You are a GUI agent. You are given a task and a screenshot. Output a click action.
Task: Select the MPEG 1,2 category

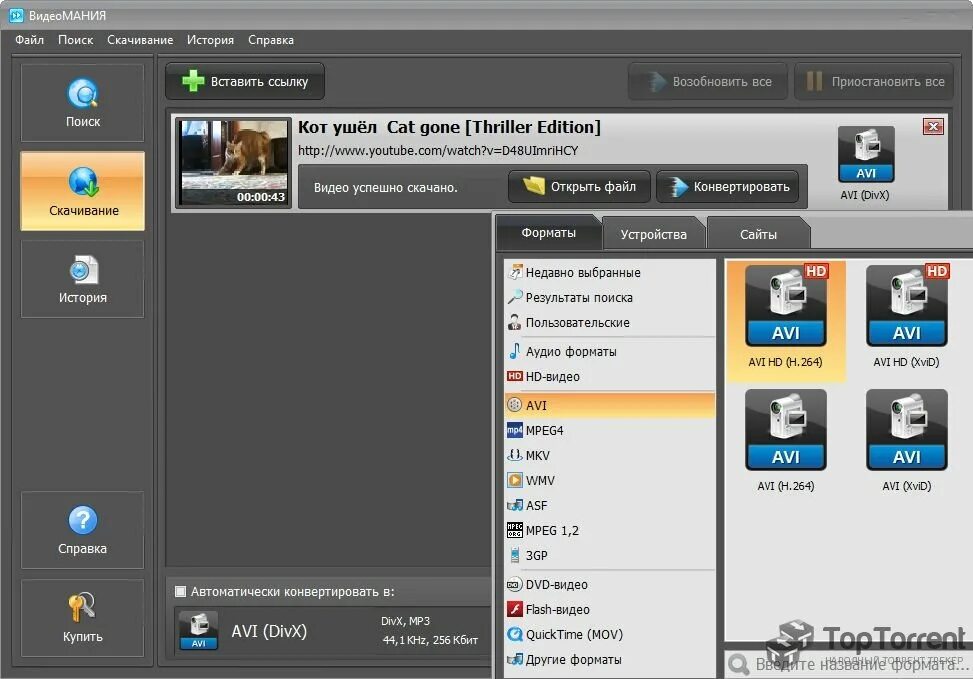coord(610,530)
